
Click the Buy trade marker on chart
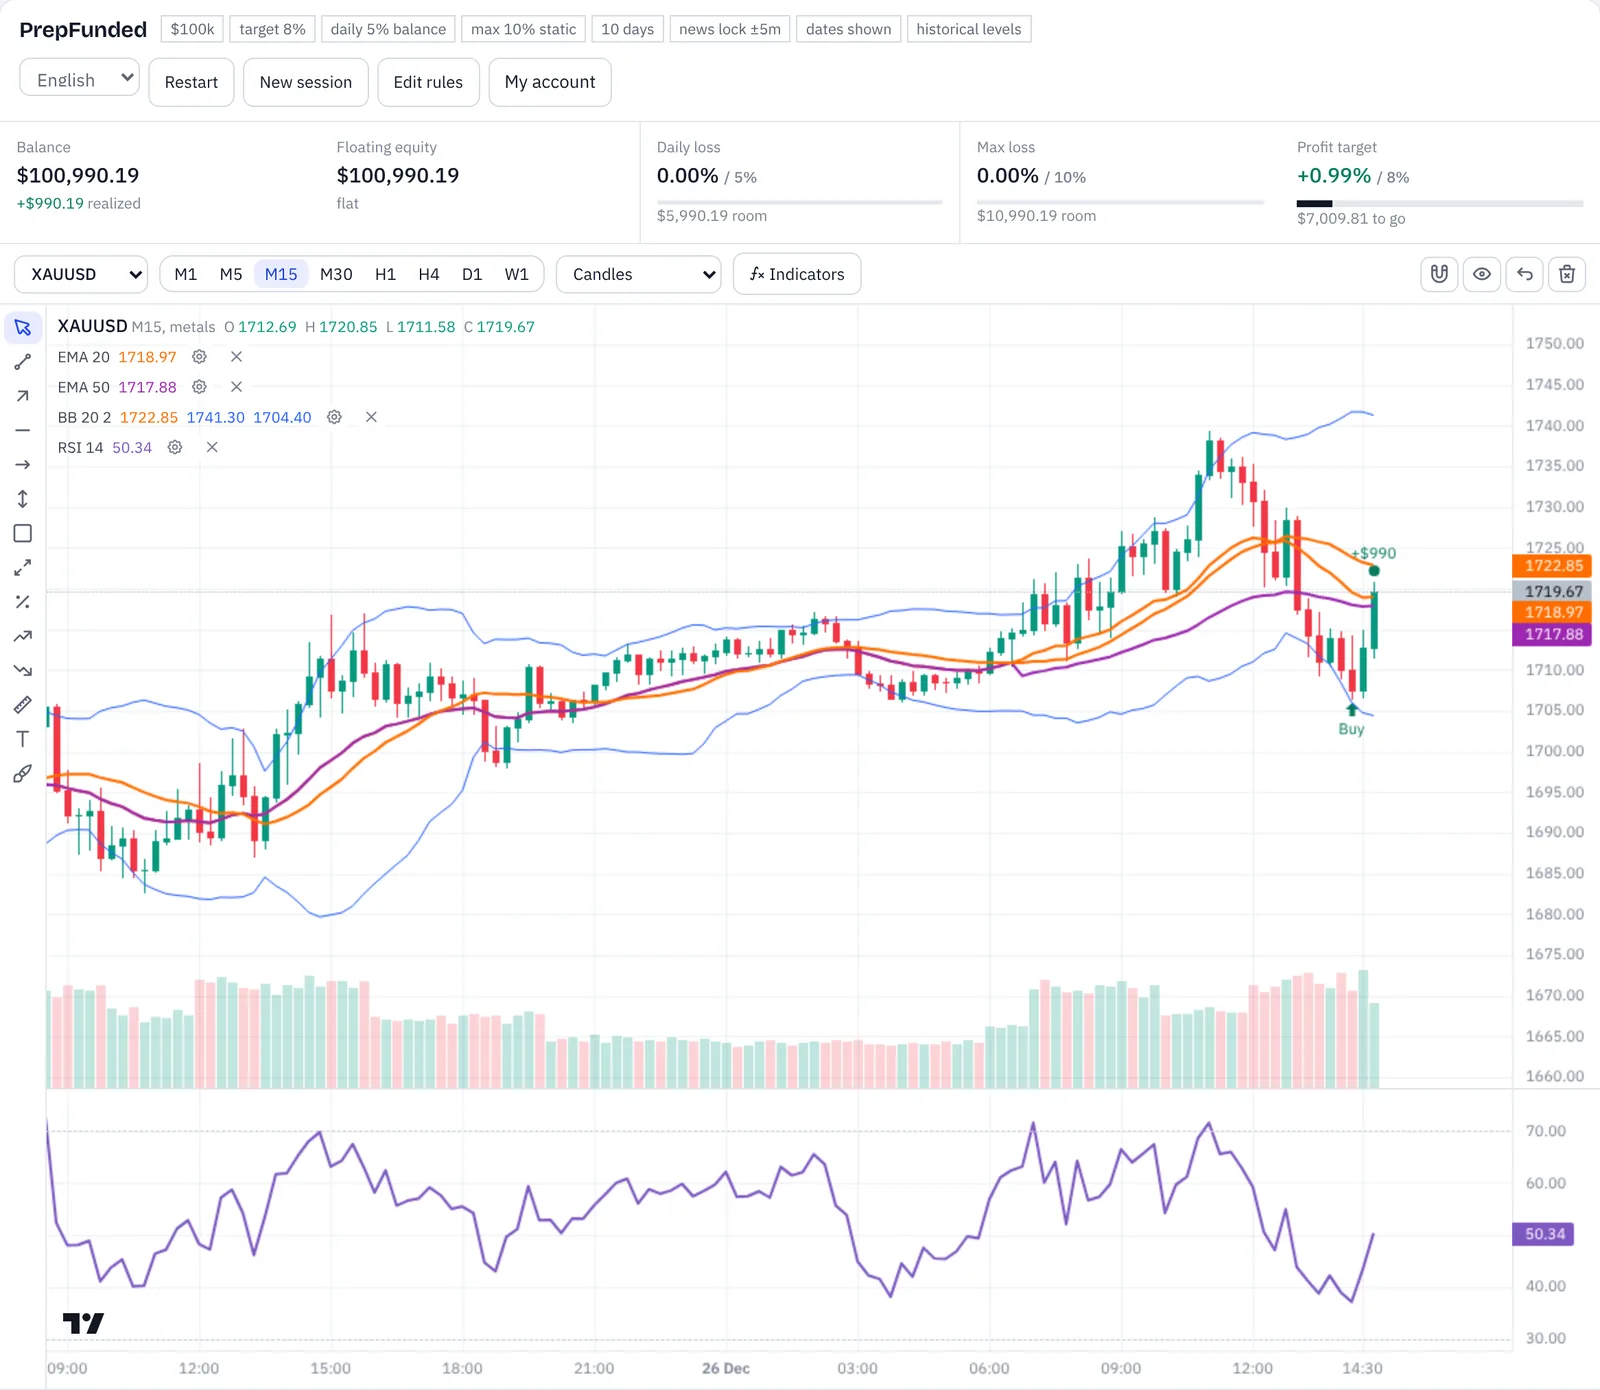coord(1351,721)
